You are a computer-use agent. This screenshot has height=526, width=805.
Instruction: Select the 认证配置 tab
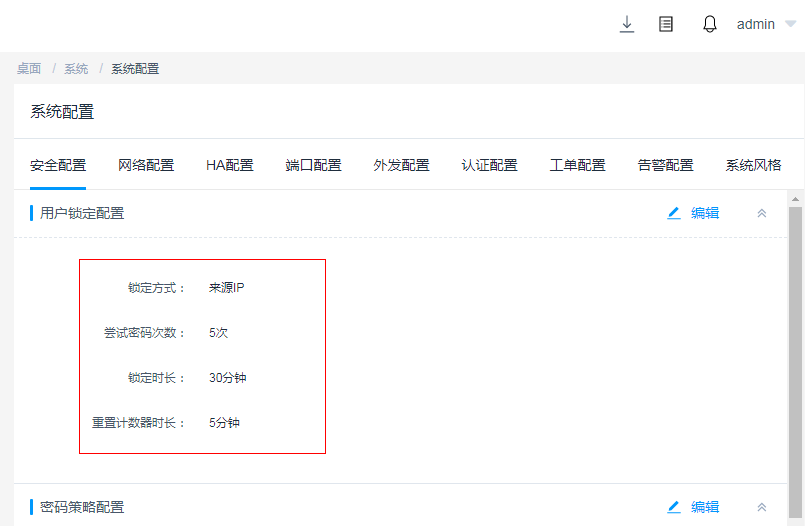[x=489, y=165]
